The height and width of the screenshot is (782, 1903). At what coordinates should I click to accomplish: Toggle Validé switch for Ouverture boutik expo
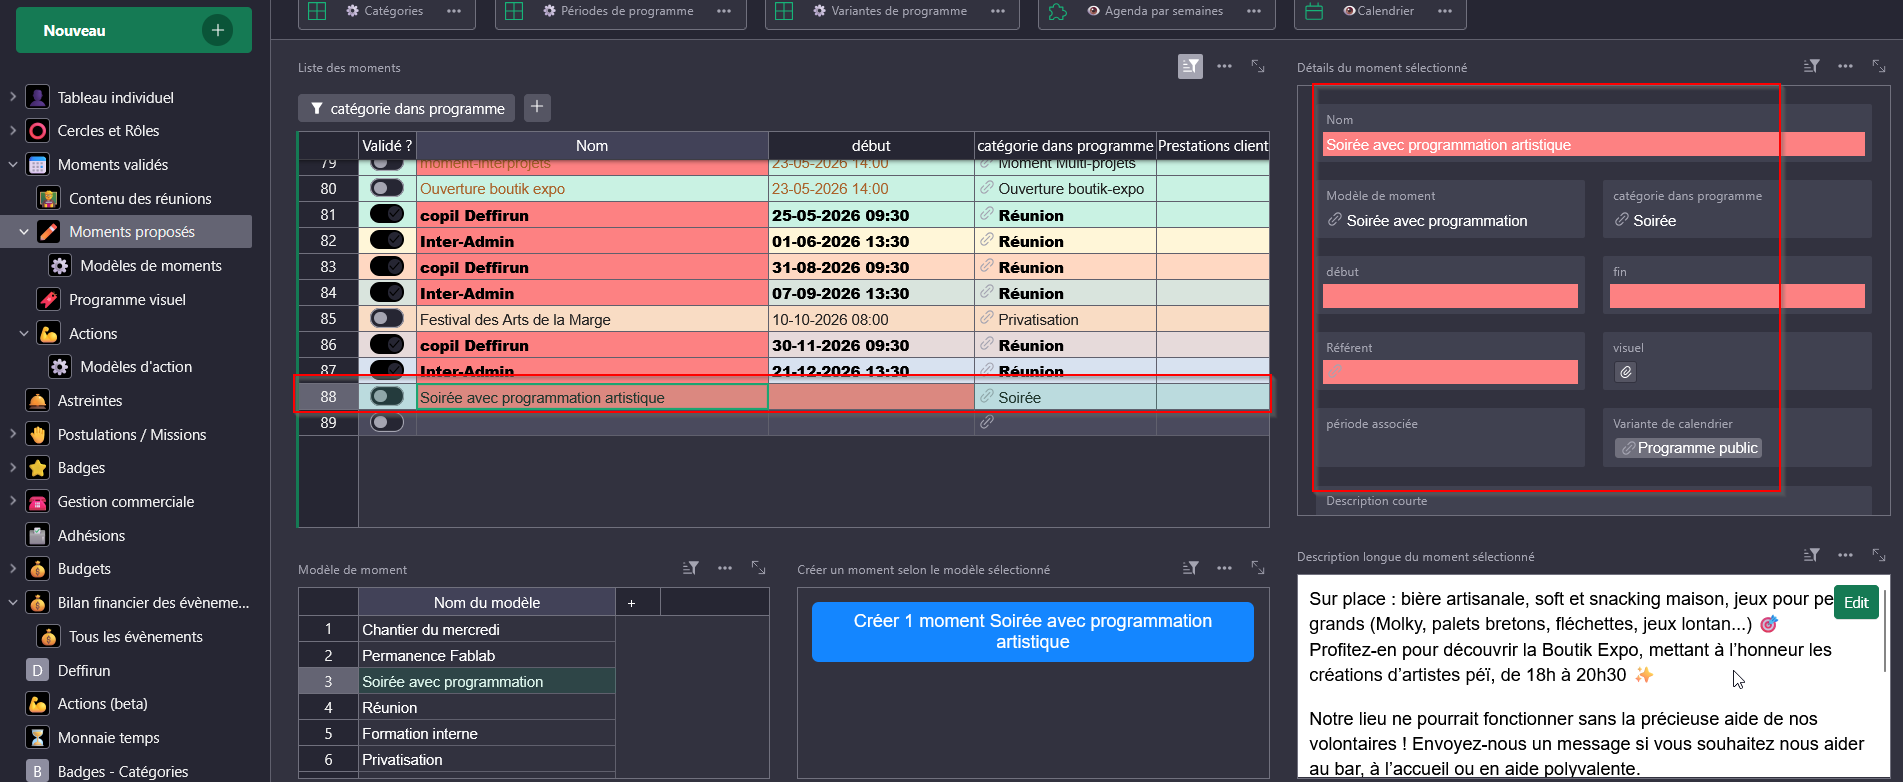386,188
